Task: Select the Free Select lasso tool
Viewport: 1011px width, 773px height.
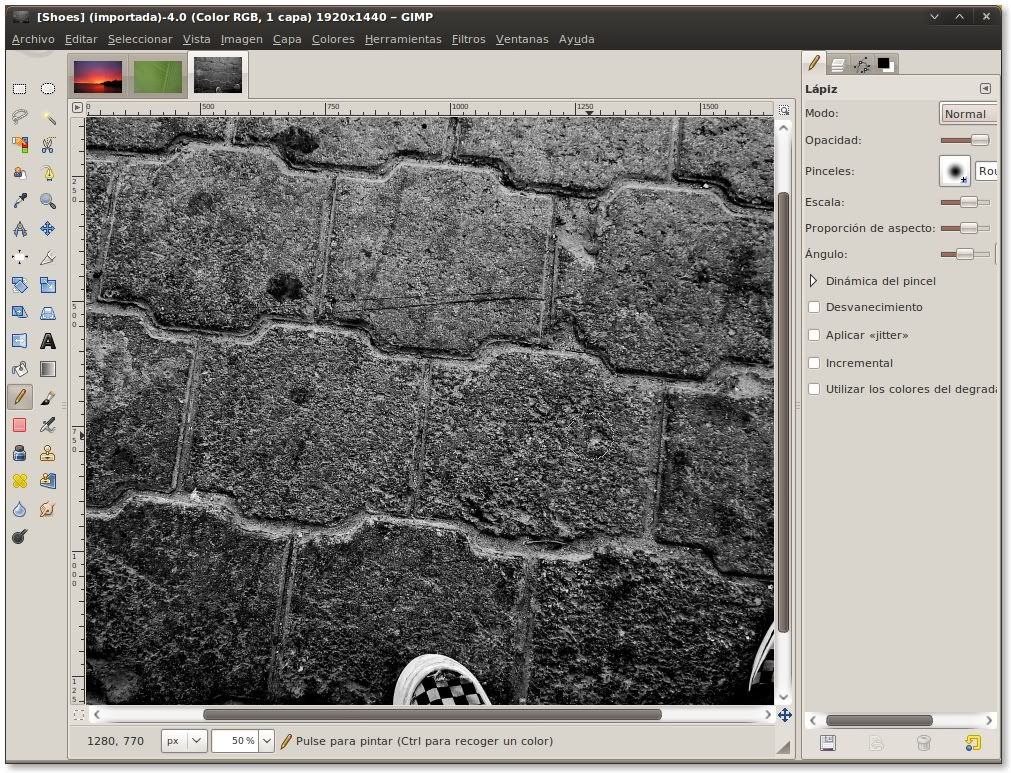Action: 19,117
